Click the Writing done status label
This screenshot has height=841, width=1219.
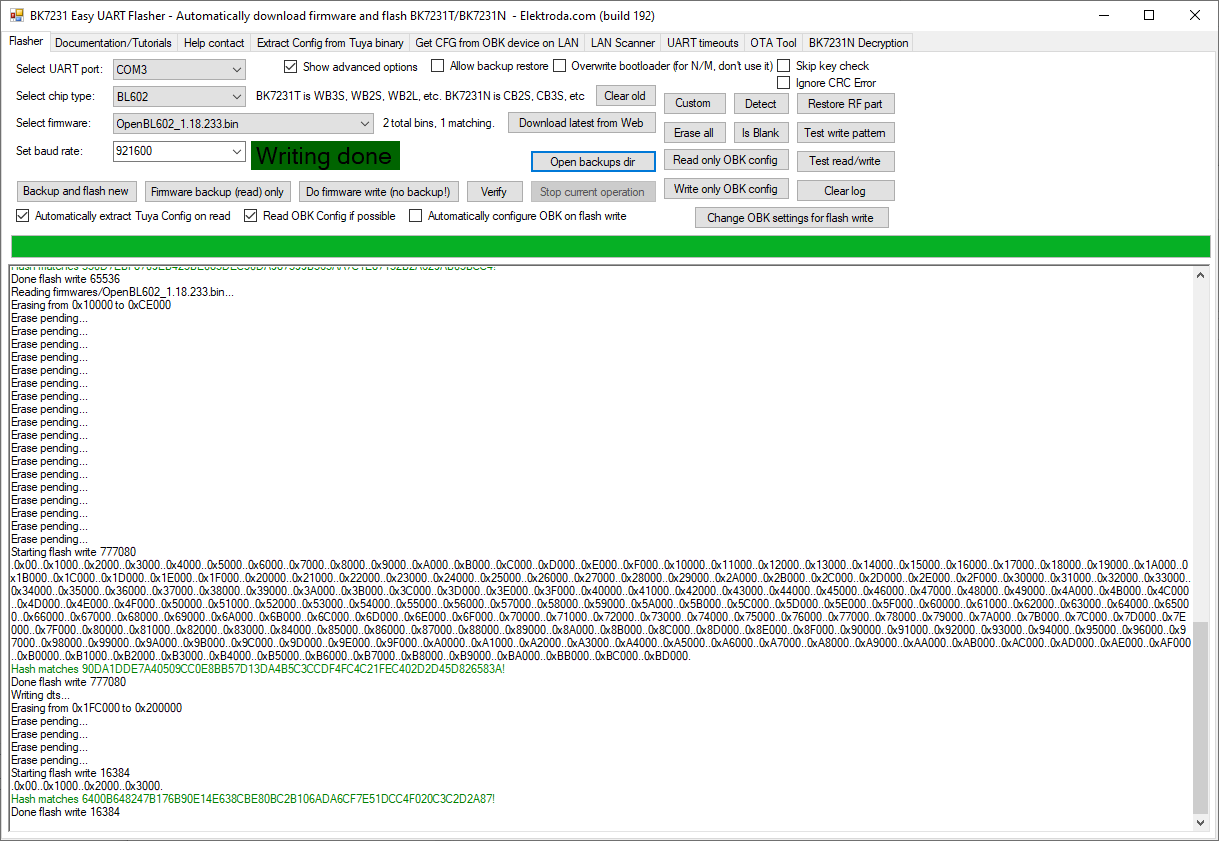[325, 156]
